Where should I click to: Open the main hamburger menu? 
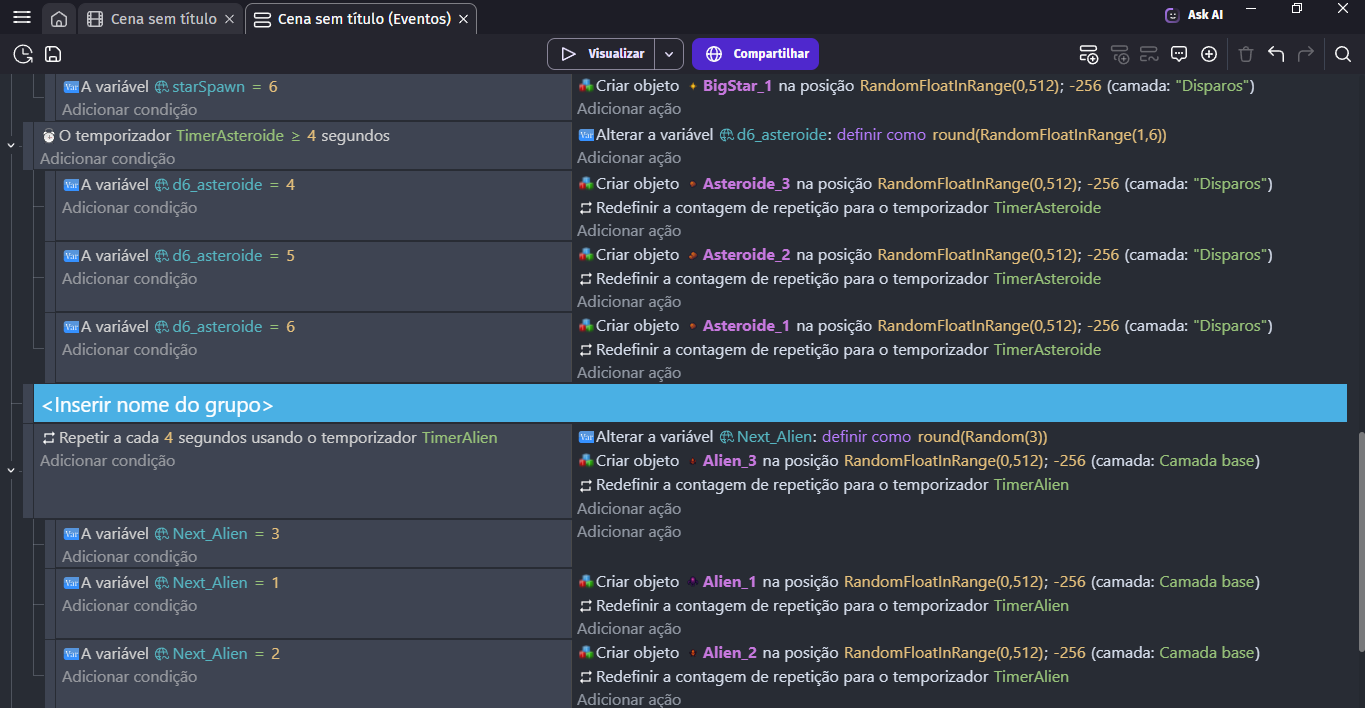click(22, 18)
